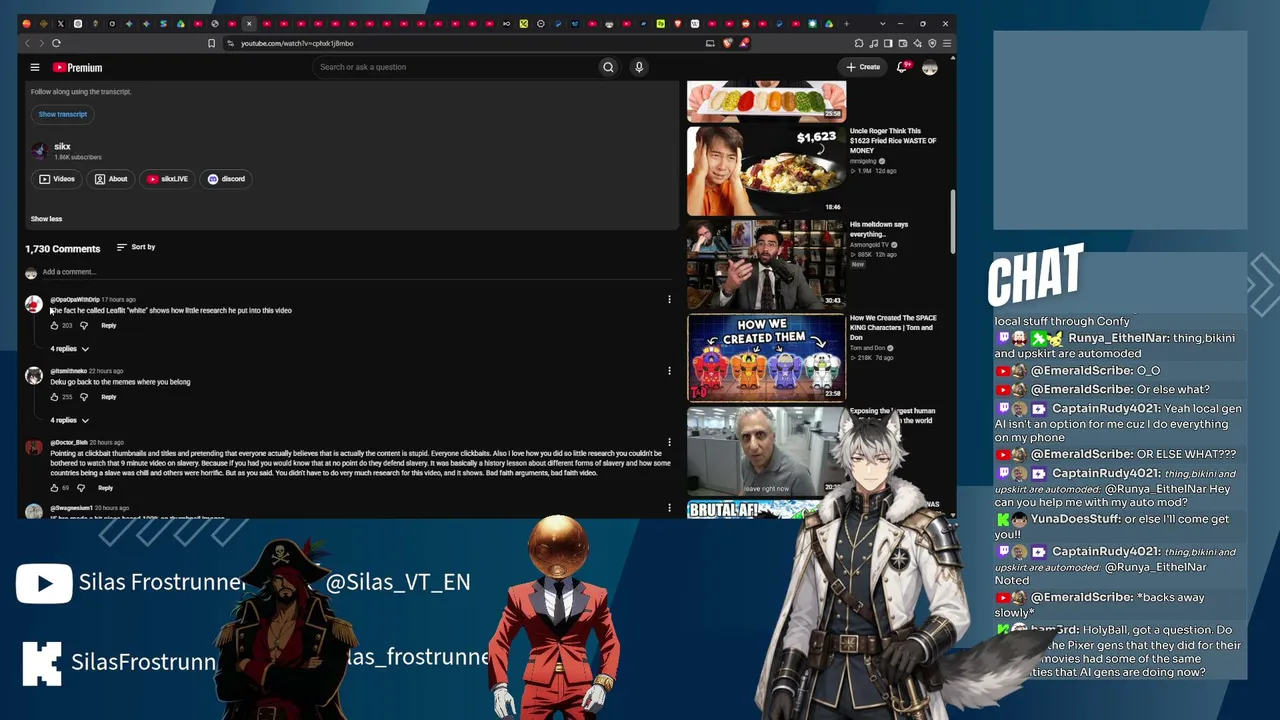Open the sikx channel About button

pyautogui.click(x=111, y=179)
